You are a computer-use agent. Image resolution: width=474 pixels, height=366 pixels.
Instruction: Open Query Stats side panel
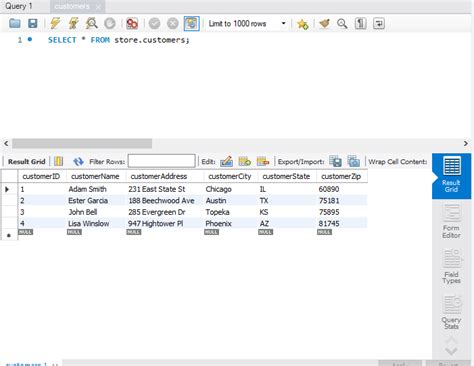click(451, 312)
